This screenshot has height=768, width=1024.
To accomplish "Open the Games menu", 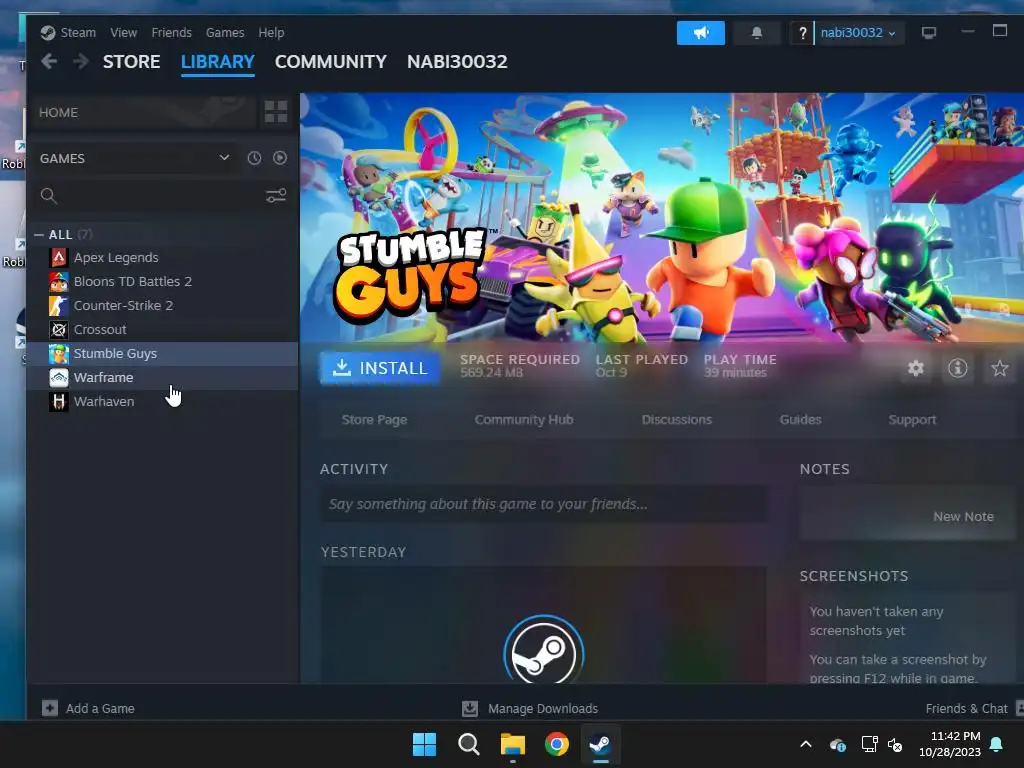I will [x=225, y=33].
